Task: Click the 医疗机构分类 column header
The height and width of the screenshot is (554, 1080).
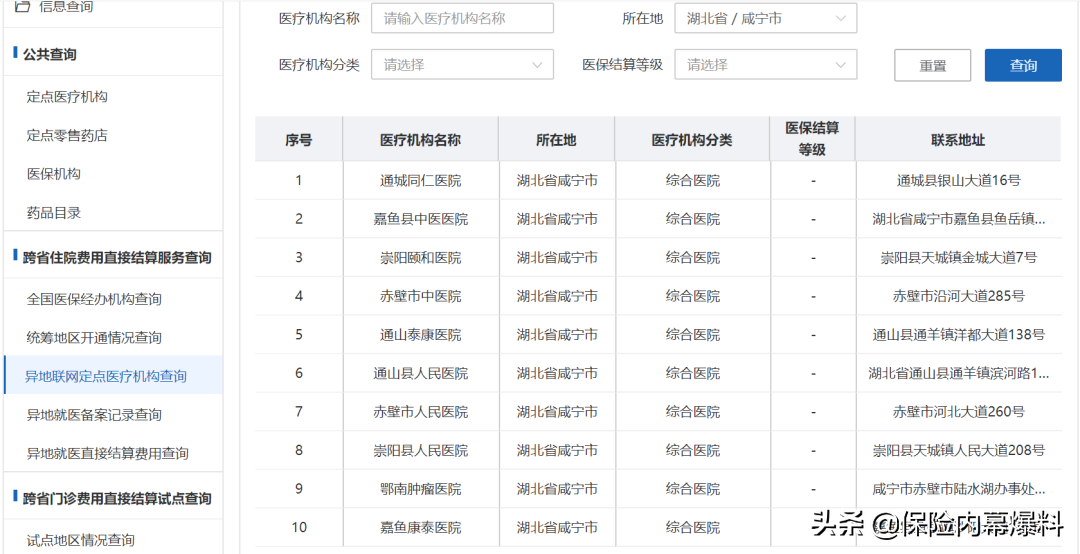Action: tap(692, 140)
